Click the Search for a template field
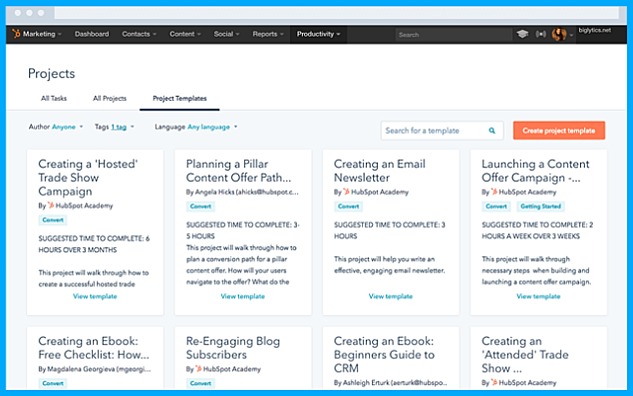 (442, 130)
